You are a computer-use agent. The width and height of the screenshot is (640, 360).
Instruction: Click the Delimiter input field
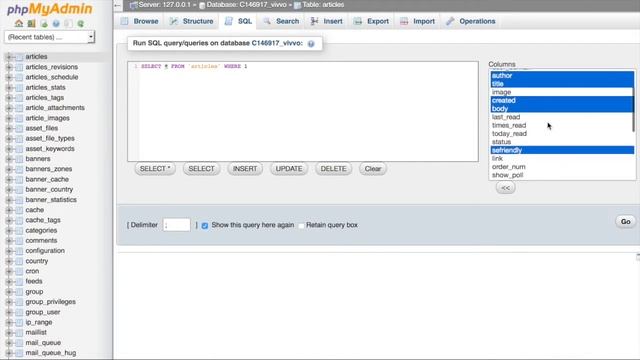177,225
